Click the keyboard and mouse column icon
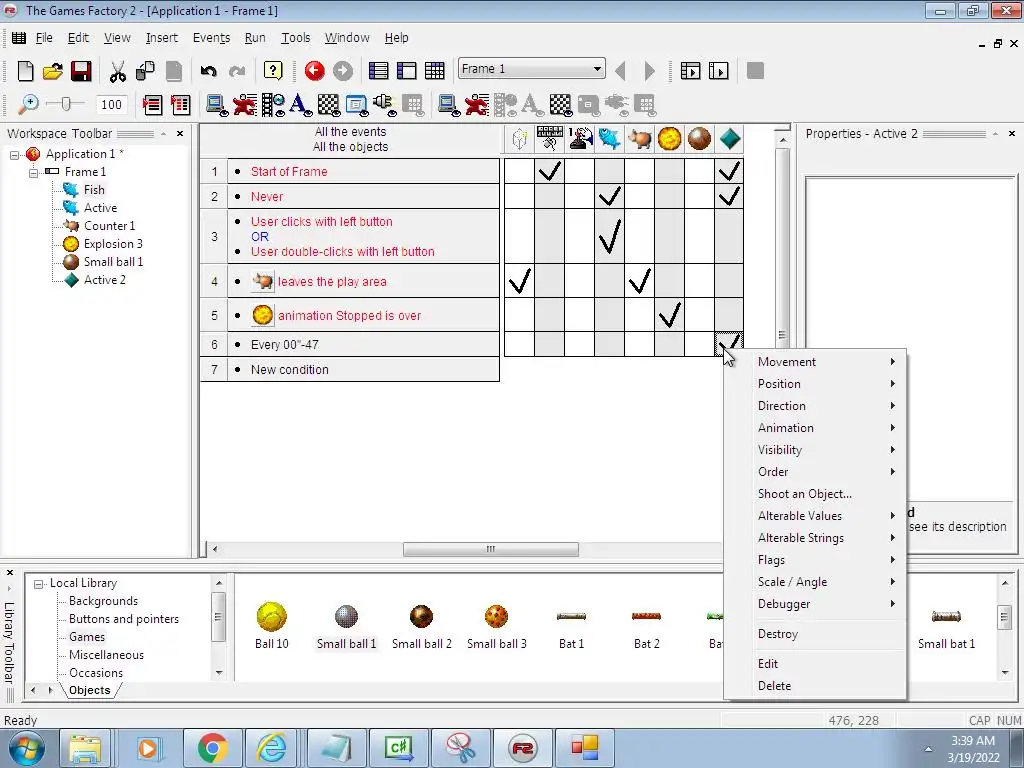 pos(550,138)
